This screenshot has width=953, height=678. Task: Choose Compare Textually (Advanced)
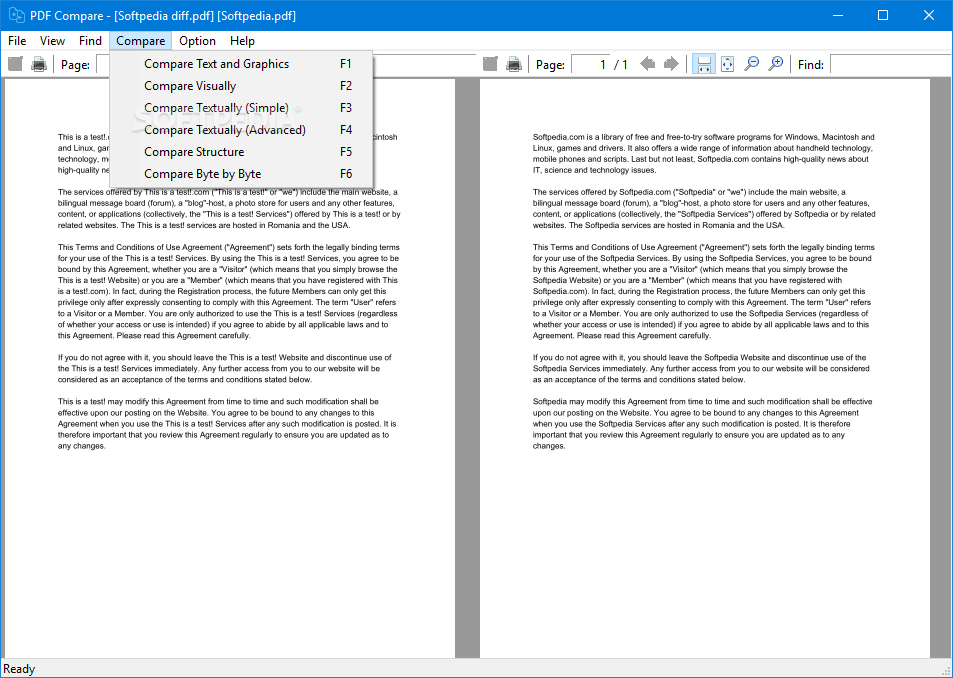pyautogui.click(x=241, y=129)
